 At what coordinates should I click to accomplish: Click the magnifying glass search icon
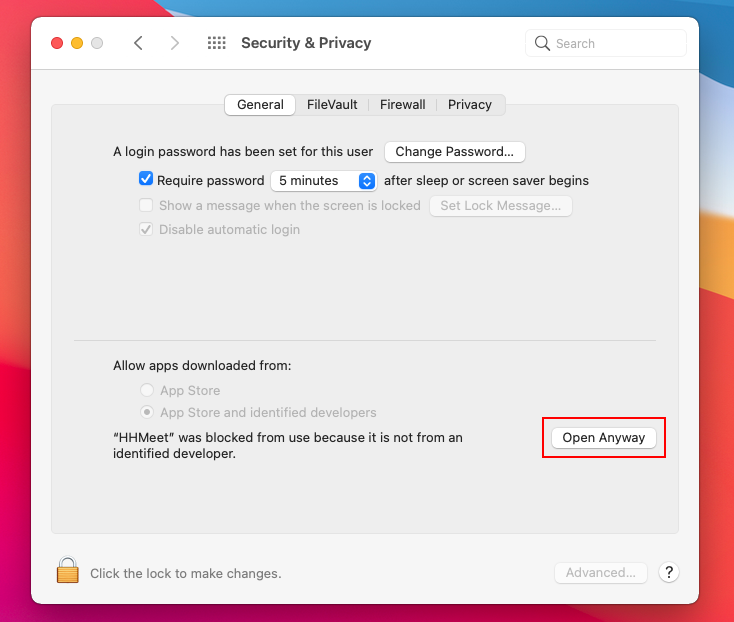tap(543, 43)
